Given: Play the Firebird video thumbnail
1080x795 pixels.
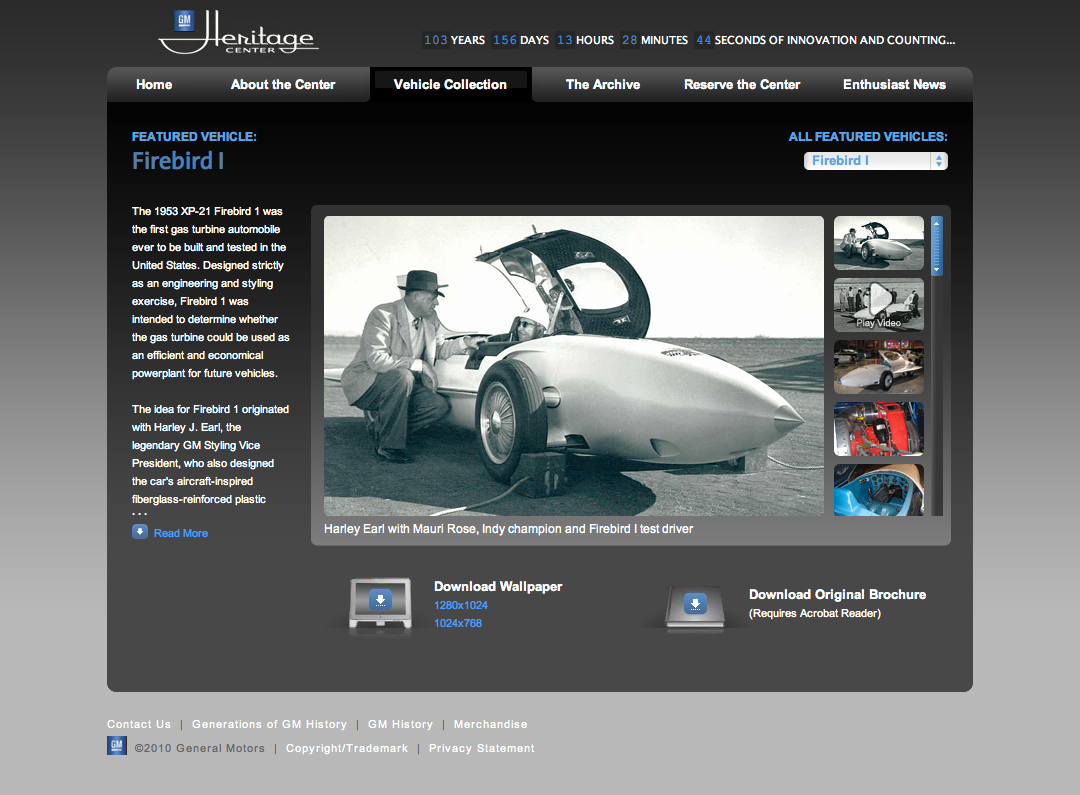Looking at the screenshot, I should (x=879, y=304).
